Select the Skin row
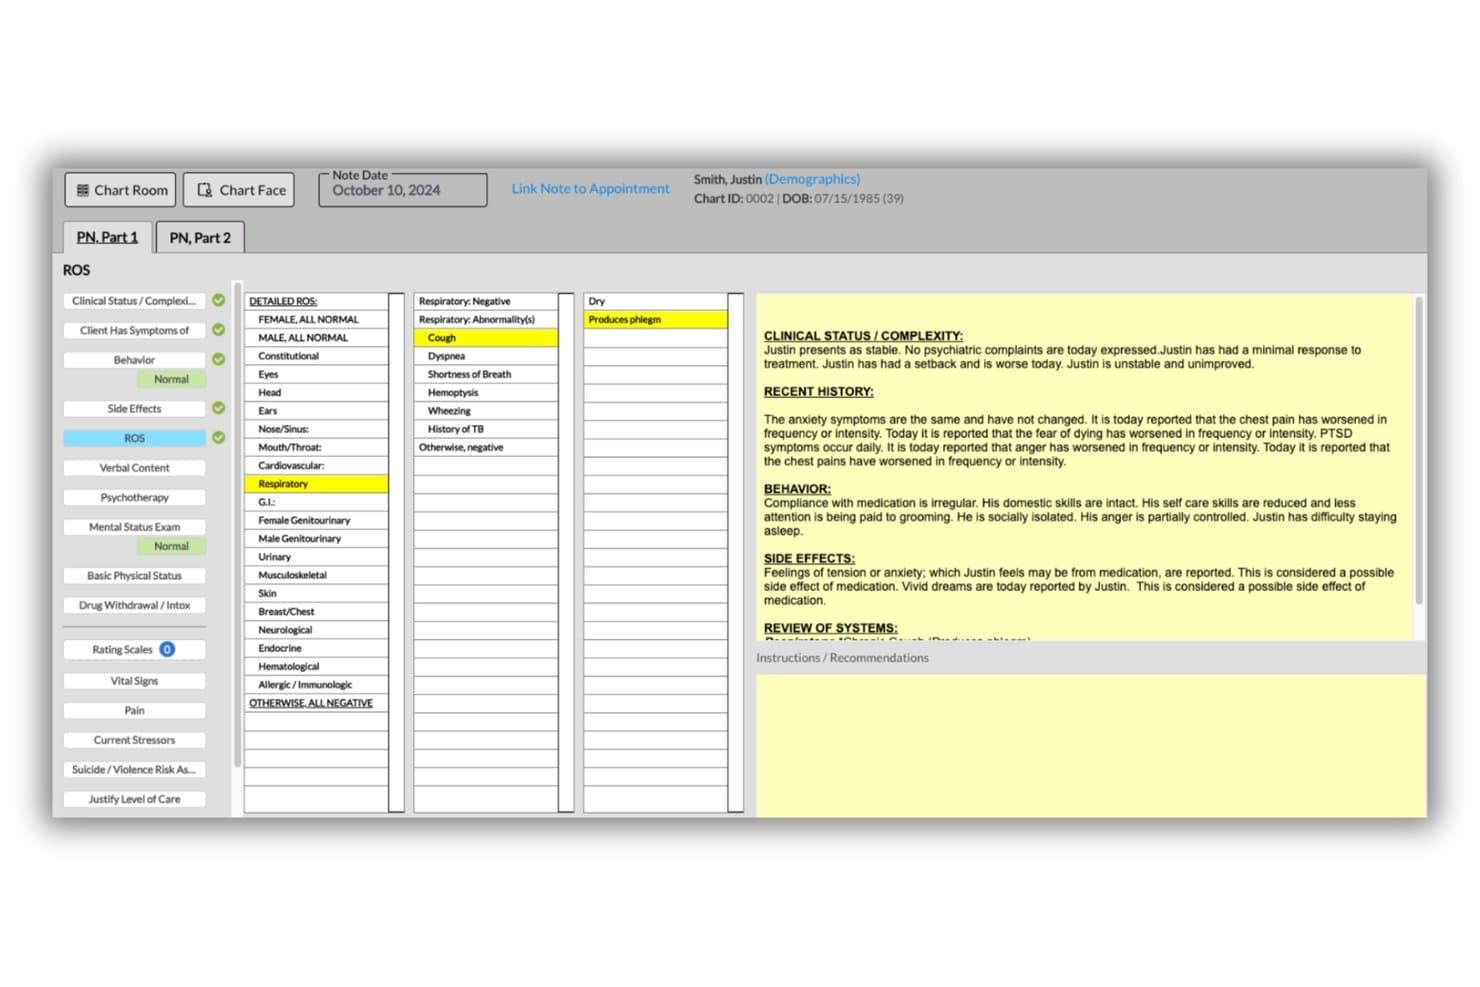1480x987 pixels. click(316, 593)
